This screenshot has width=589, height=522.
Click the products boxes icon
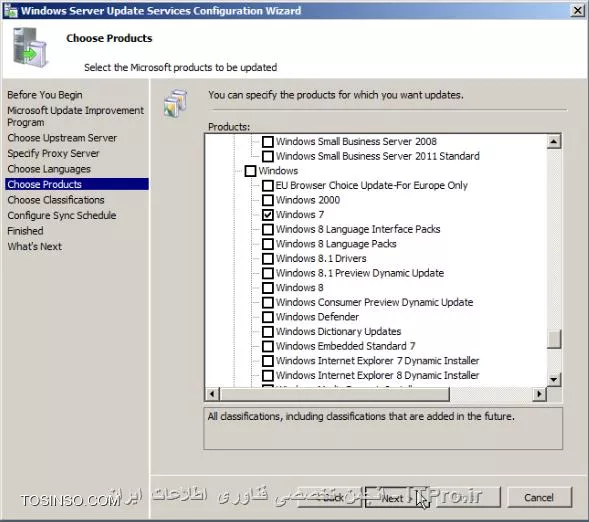(x=175, y=103)
